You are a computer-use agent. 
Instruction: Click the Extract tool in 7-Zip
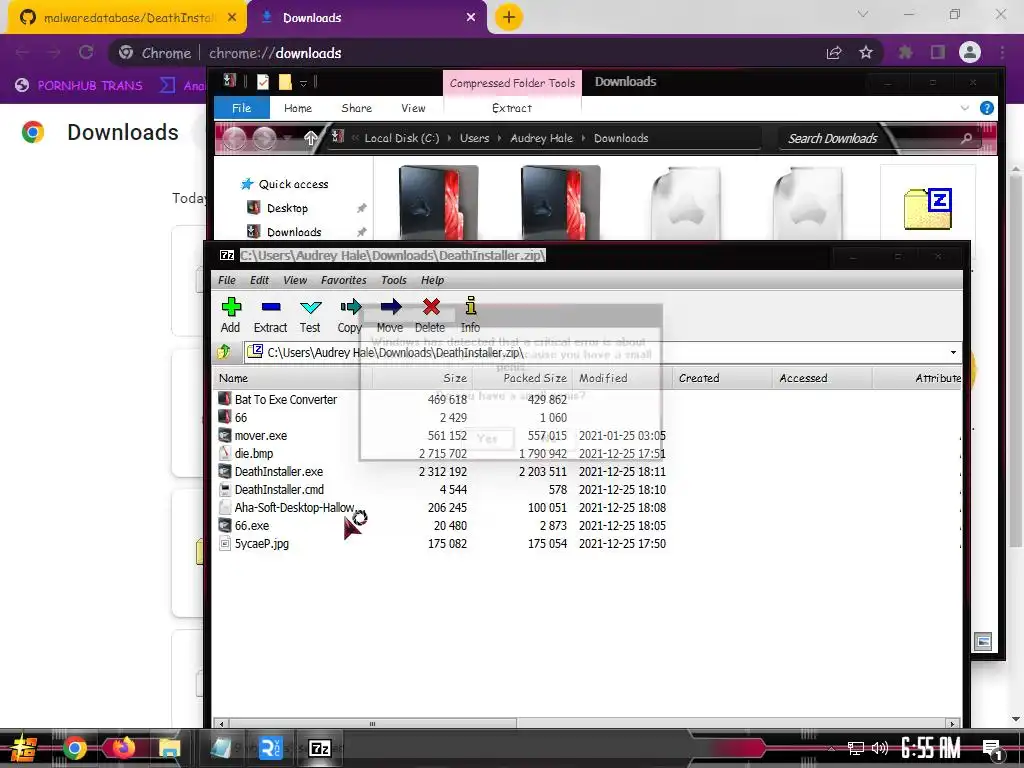(x=270, y=315)
